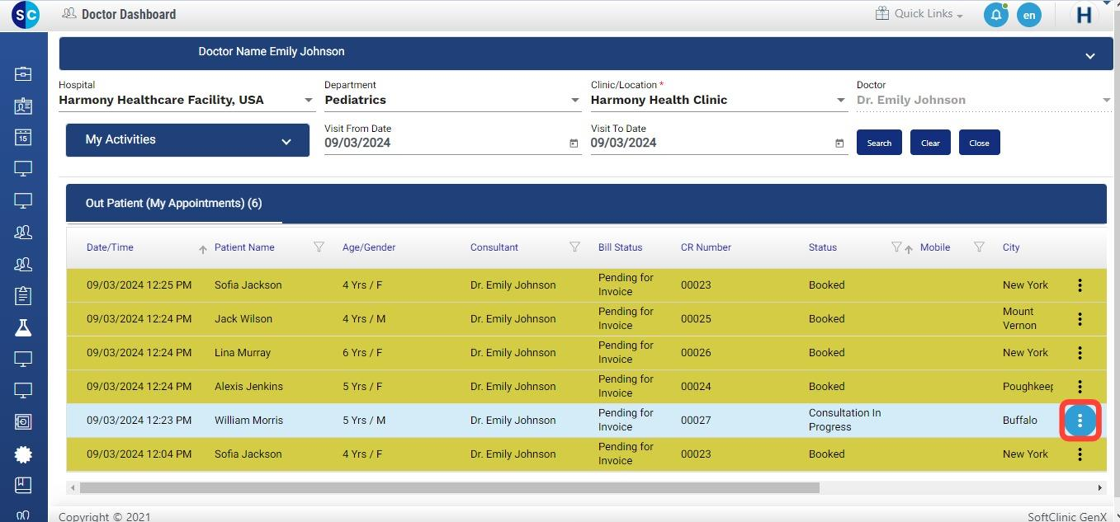Open the lab flask icon in sidebar
The image size is (1120, 522).
tap(23, 327)
